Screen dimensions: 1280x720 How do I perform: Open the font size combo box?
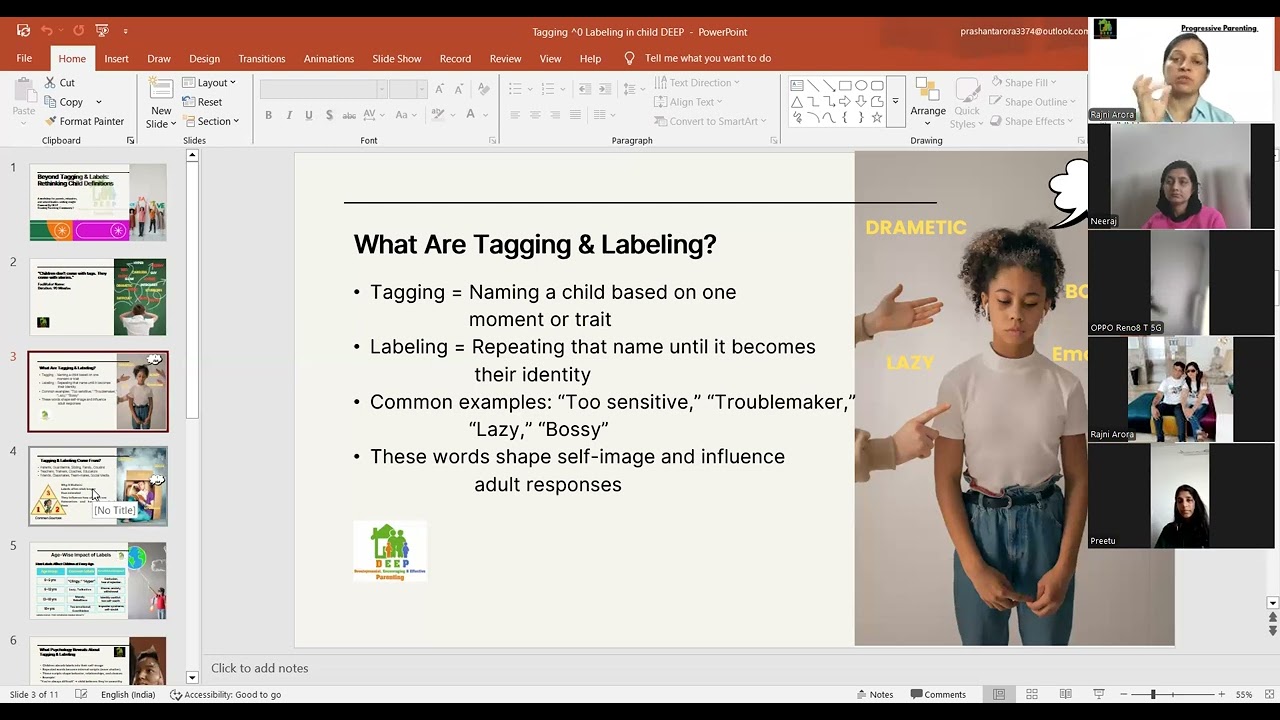408,89
